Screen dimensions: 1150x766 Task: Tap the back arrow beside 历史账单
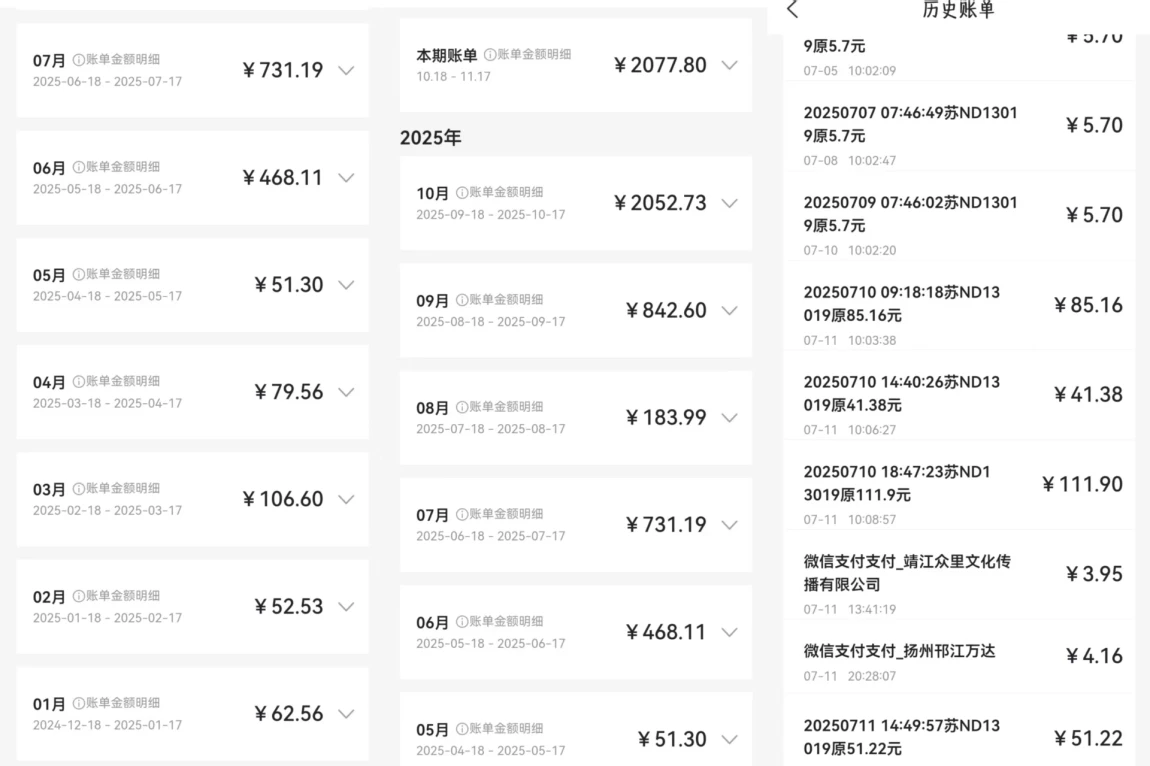point(793,10)
